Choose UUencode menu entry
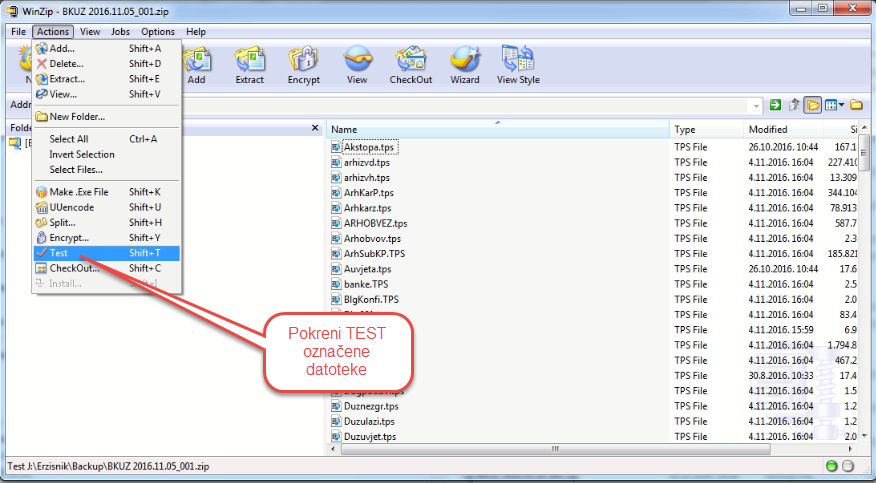876x483 pixels. 106,207
